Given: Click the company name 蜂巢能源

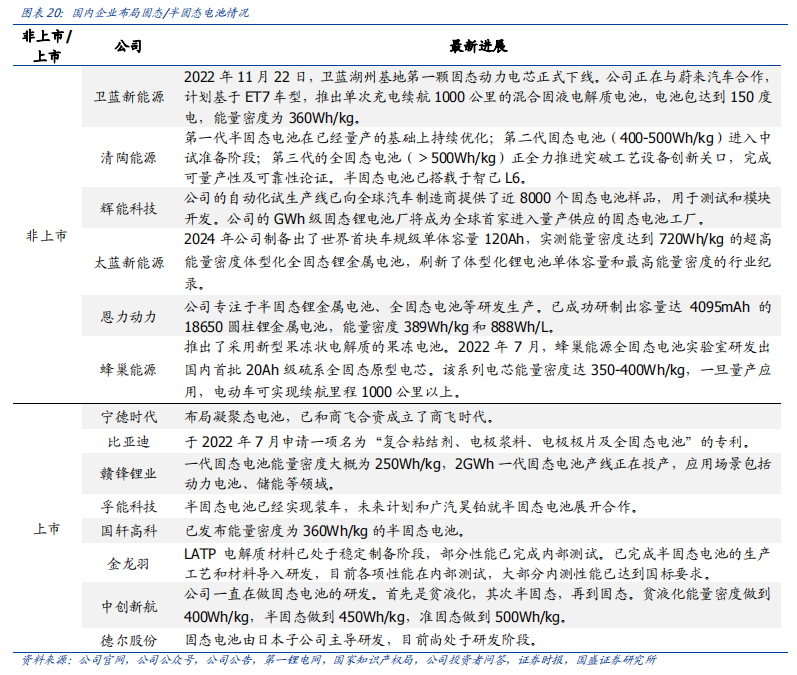Looking at the screenshot, I should pyautogui.click(x=129, y=370).
